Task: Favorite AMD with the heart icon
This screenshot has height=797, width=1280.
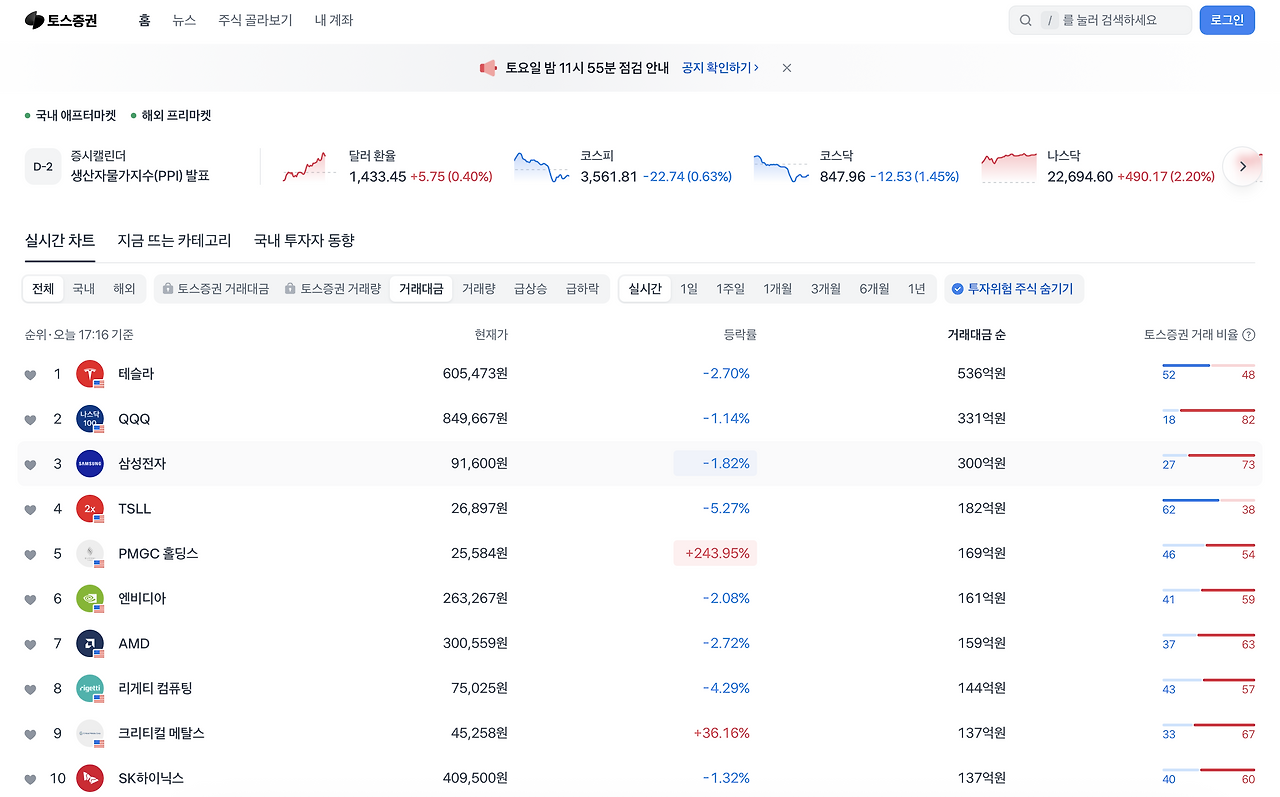Action: coord(31,645)
